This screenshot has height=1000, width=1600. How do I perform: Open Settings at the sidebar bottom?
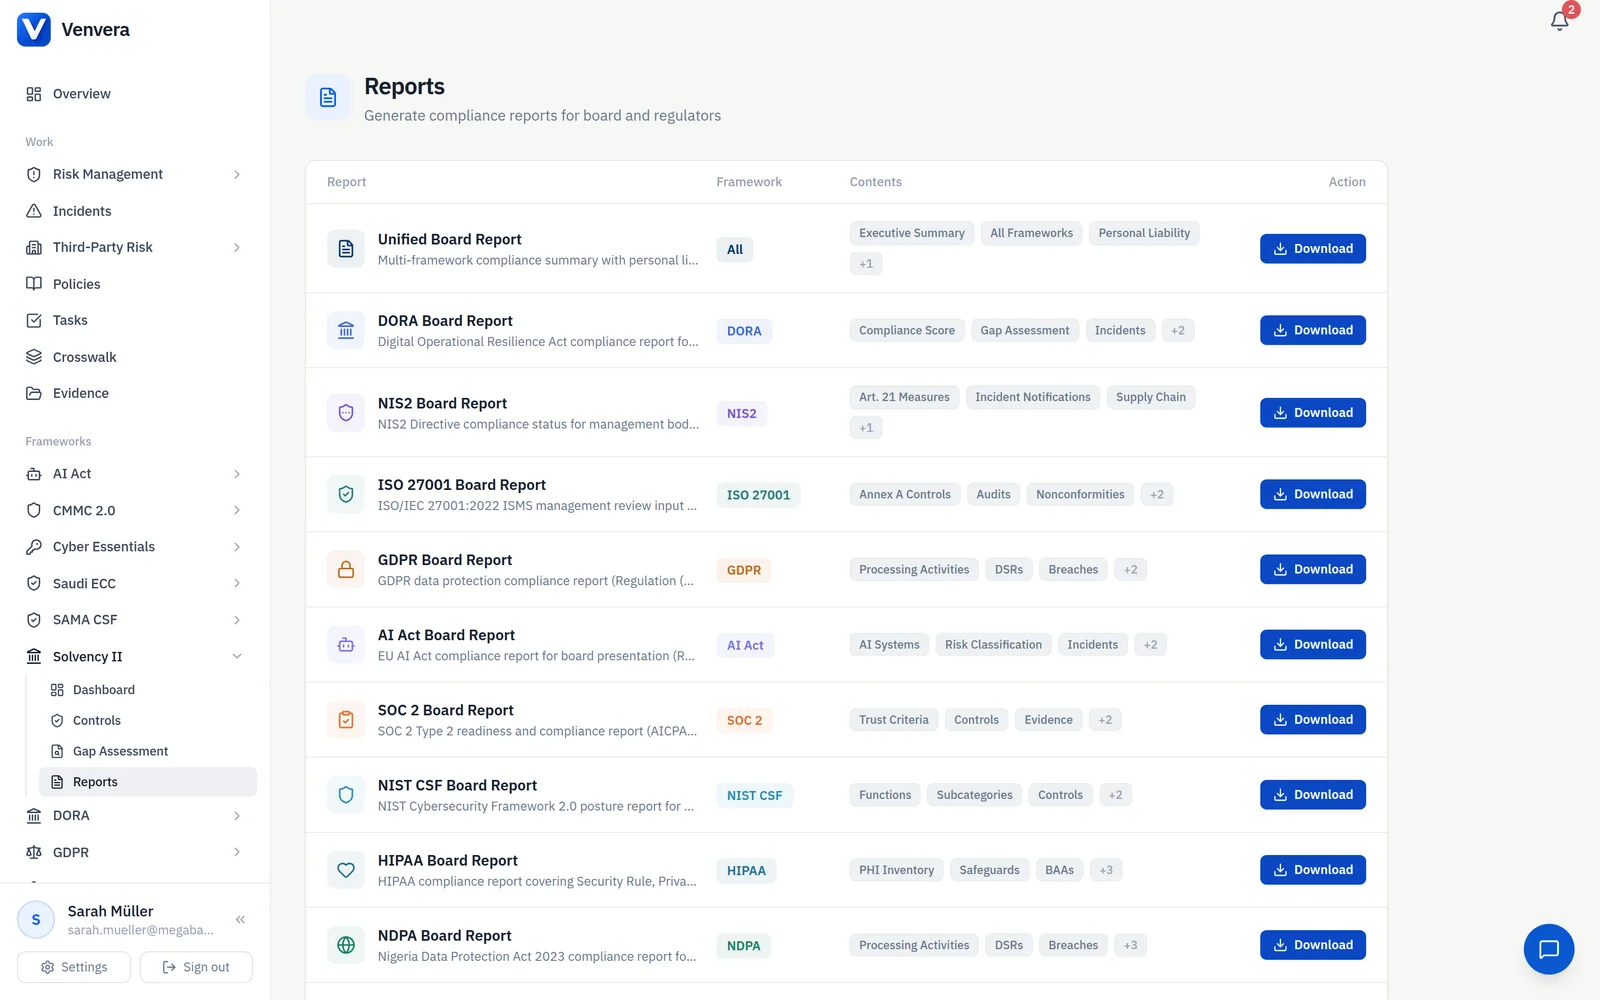click(x=74, y=967)
